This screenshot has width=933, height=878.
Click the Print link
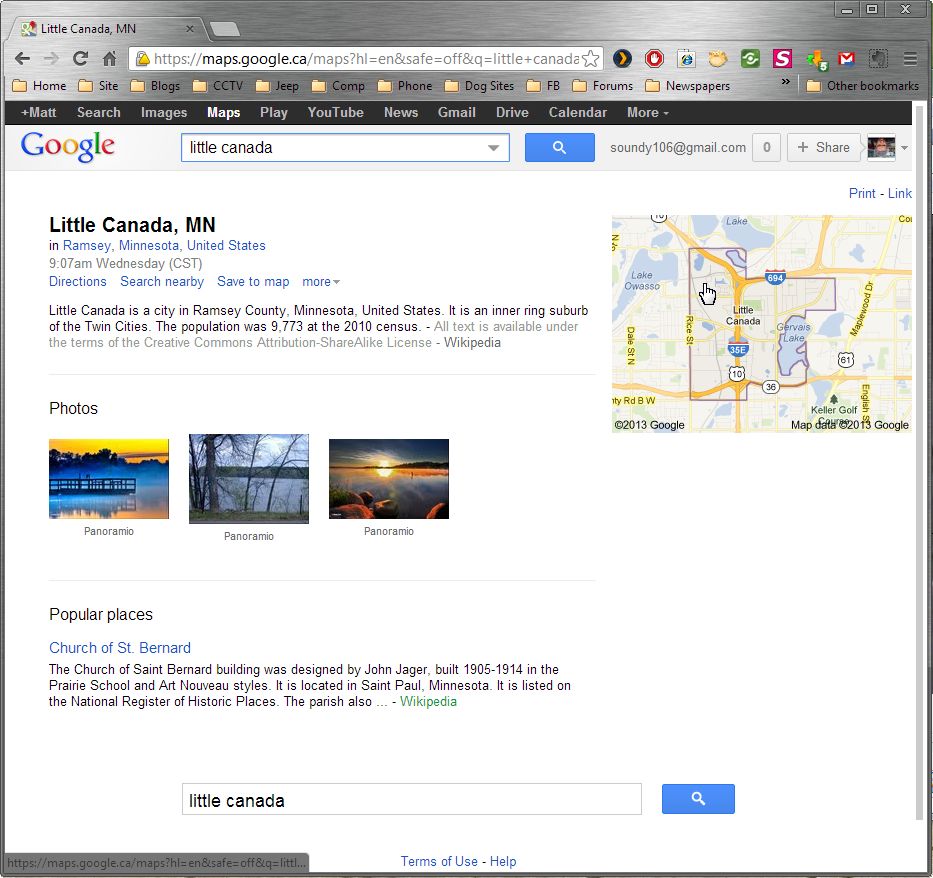(862, 193)
